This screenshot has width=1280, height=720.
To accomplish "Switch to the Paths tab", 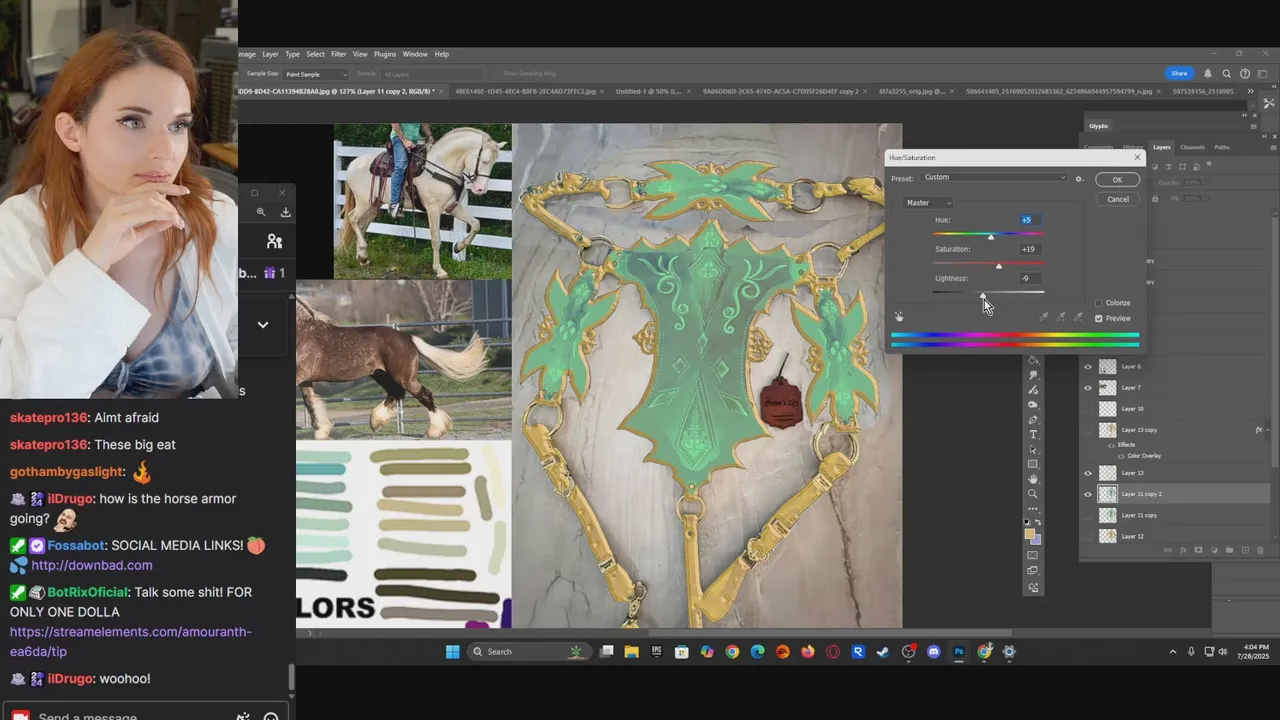I will pyautogui.click(x=1222, y=147).
